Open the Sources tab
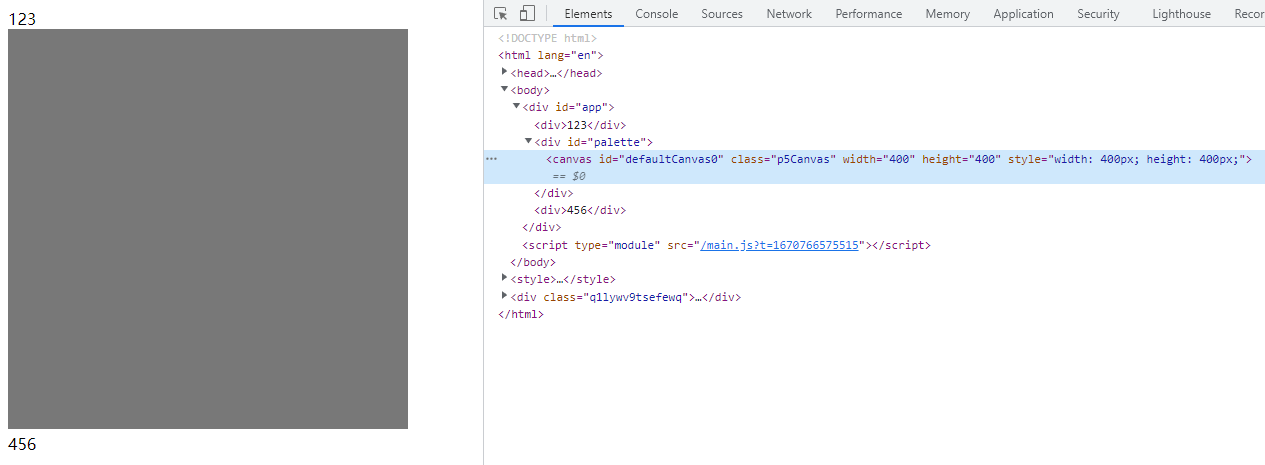Viewport: 1265px width, 465px height. [722, 13]
